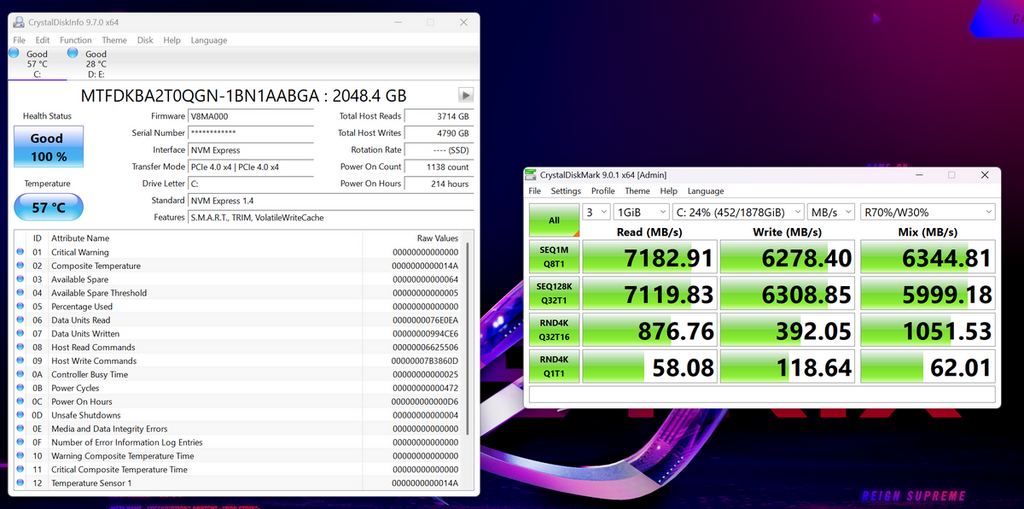Click the SEQ1M read result 7182.91
The width and height of the screenshot is (1024, 509).
pos(650,257)
